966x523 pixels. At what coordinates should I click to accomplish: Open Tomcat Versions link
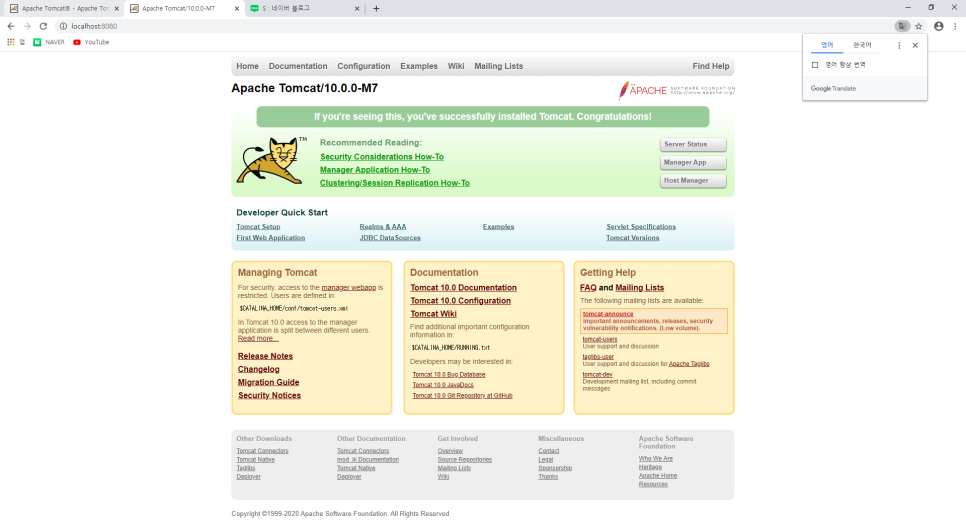(x=632, y=238)
